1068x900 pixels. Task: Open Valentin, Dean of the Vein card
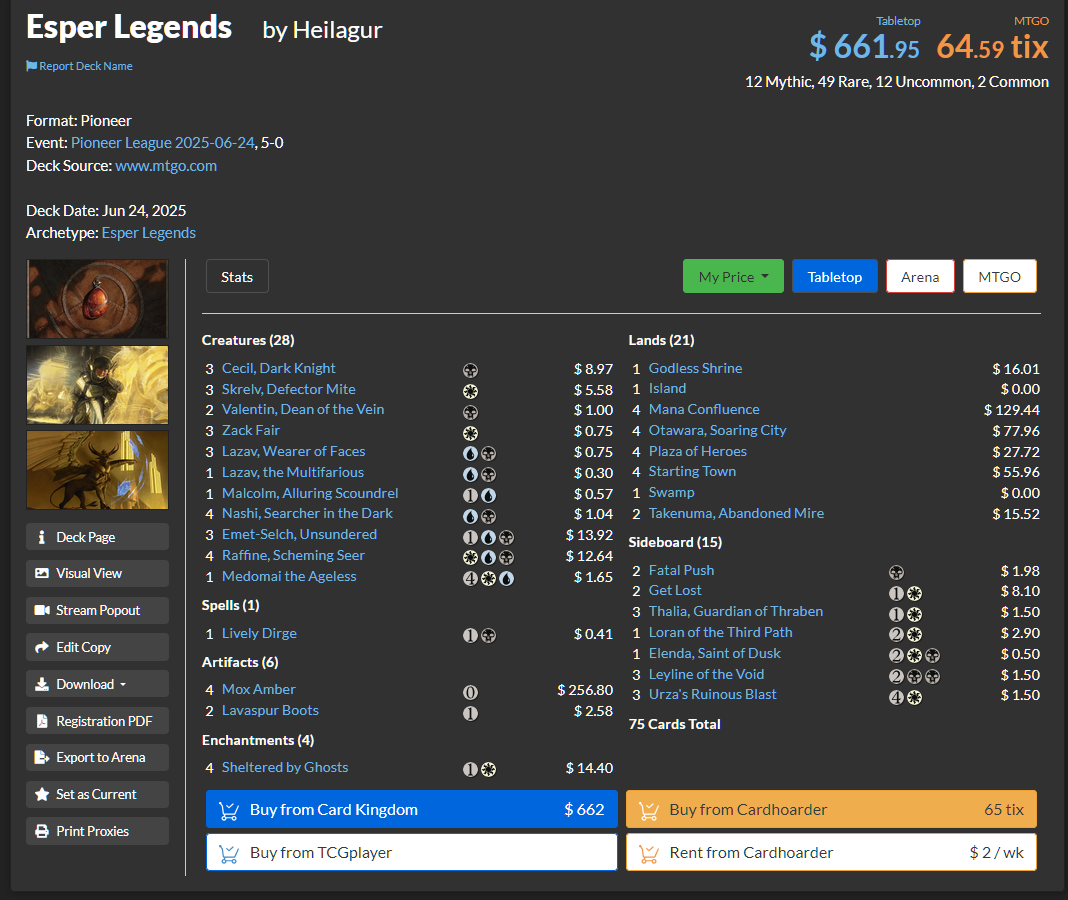tap(303, 409)
